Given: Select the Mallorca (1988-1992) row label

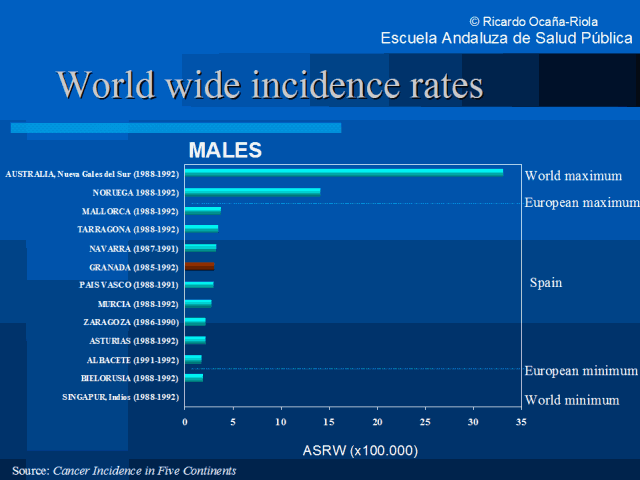Looking at the screenshot, I should pos(130,211).
